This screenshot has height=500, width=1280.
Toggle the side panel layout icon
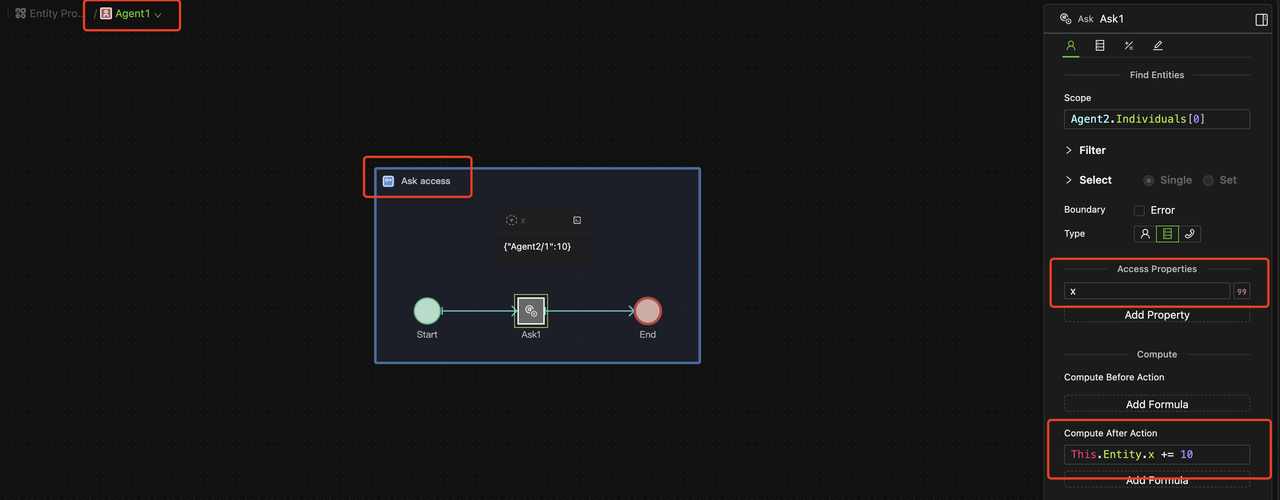coord(1261,19)
